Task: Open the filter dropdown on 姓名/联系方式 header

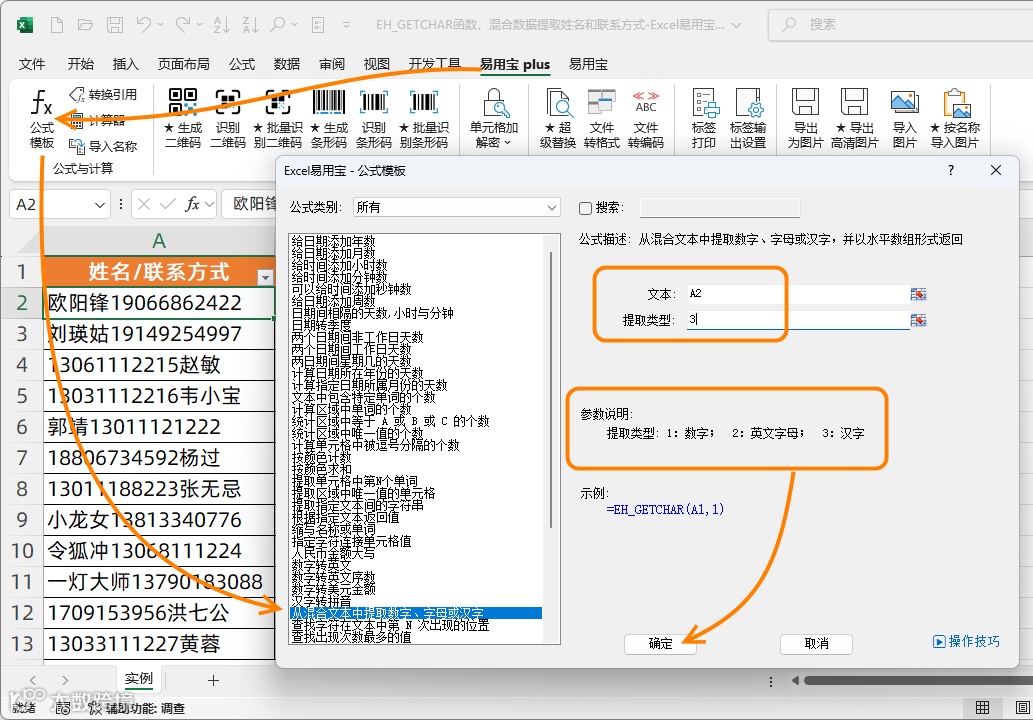Action: 265,277
